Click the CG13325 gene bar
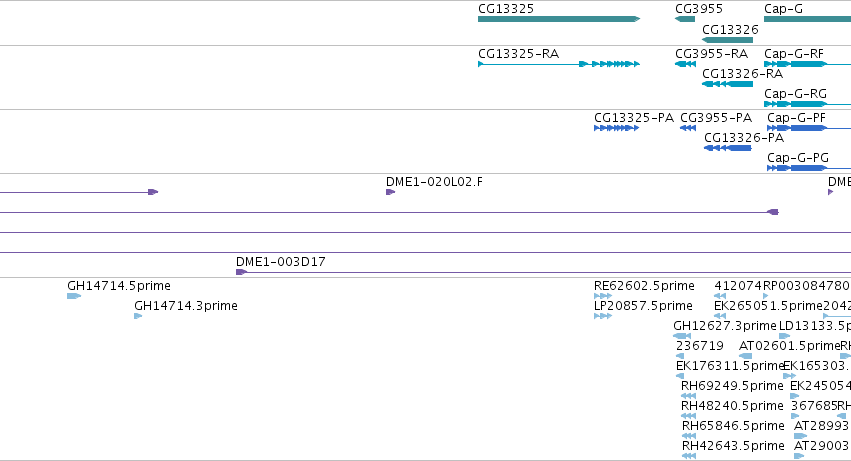Viewport: 851px width, 461px height. (x=559, y=19)
